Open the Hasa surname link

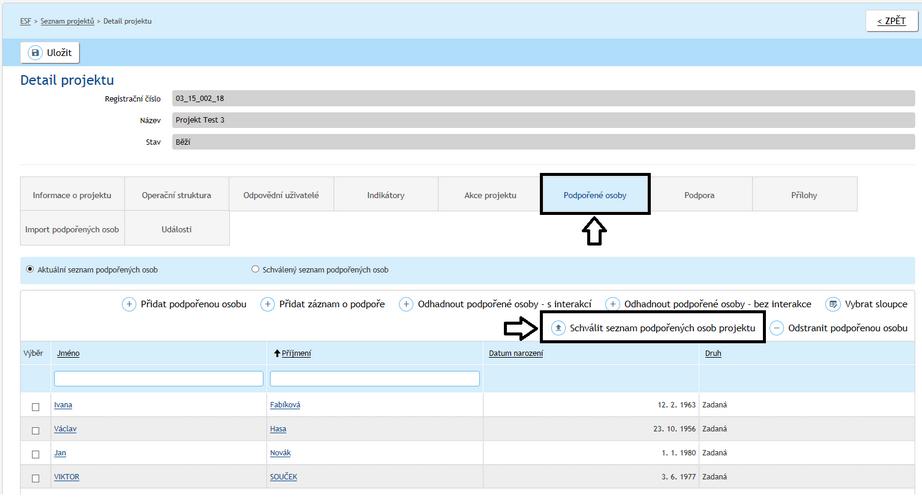(278, 429)
